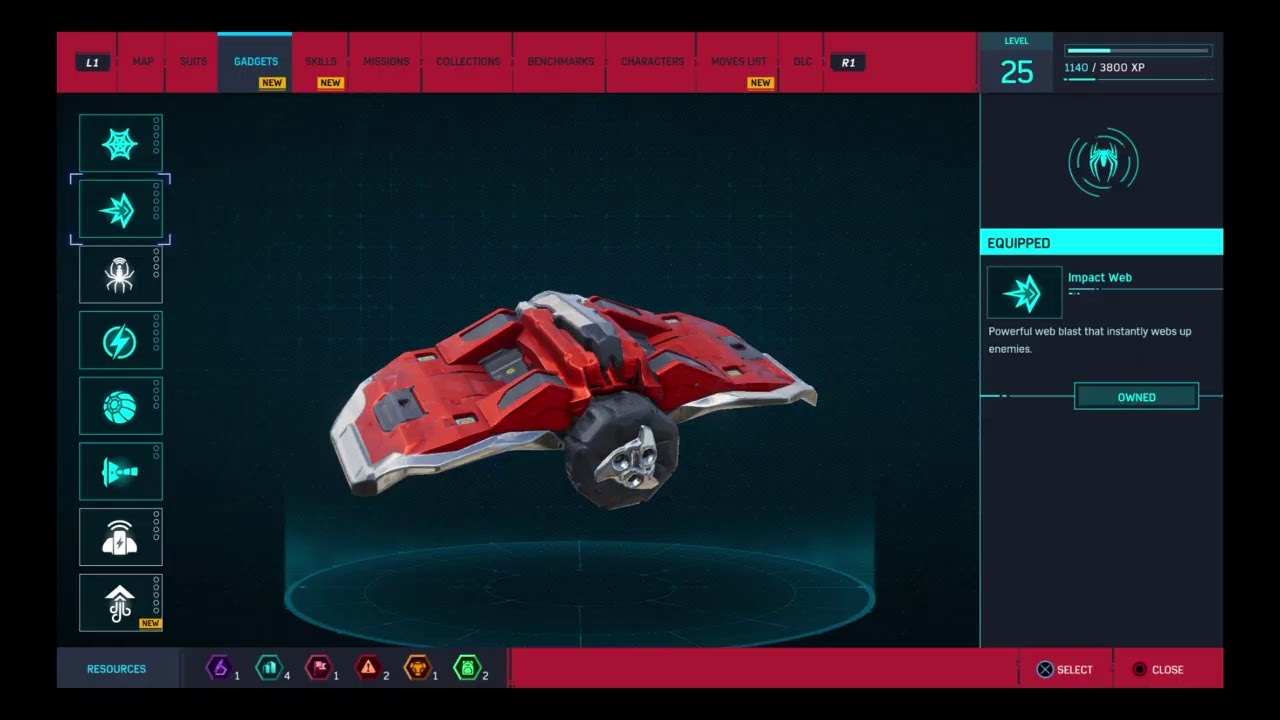Open the Suspension Matrix gadget marked NEW
Screen dimensions: 1280x720
point(120,603)
